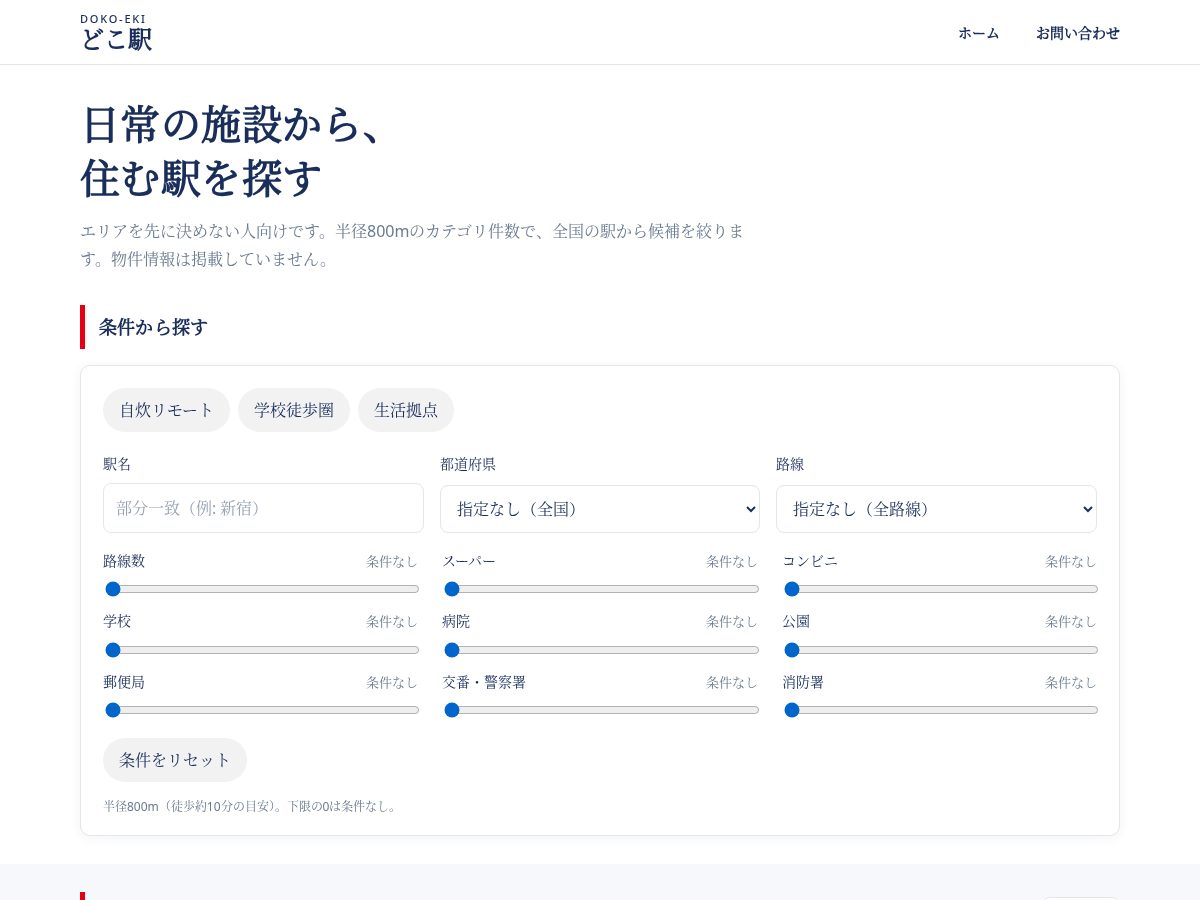Click the 公園 slider

click(941, 650)
